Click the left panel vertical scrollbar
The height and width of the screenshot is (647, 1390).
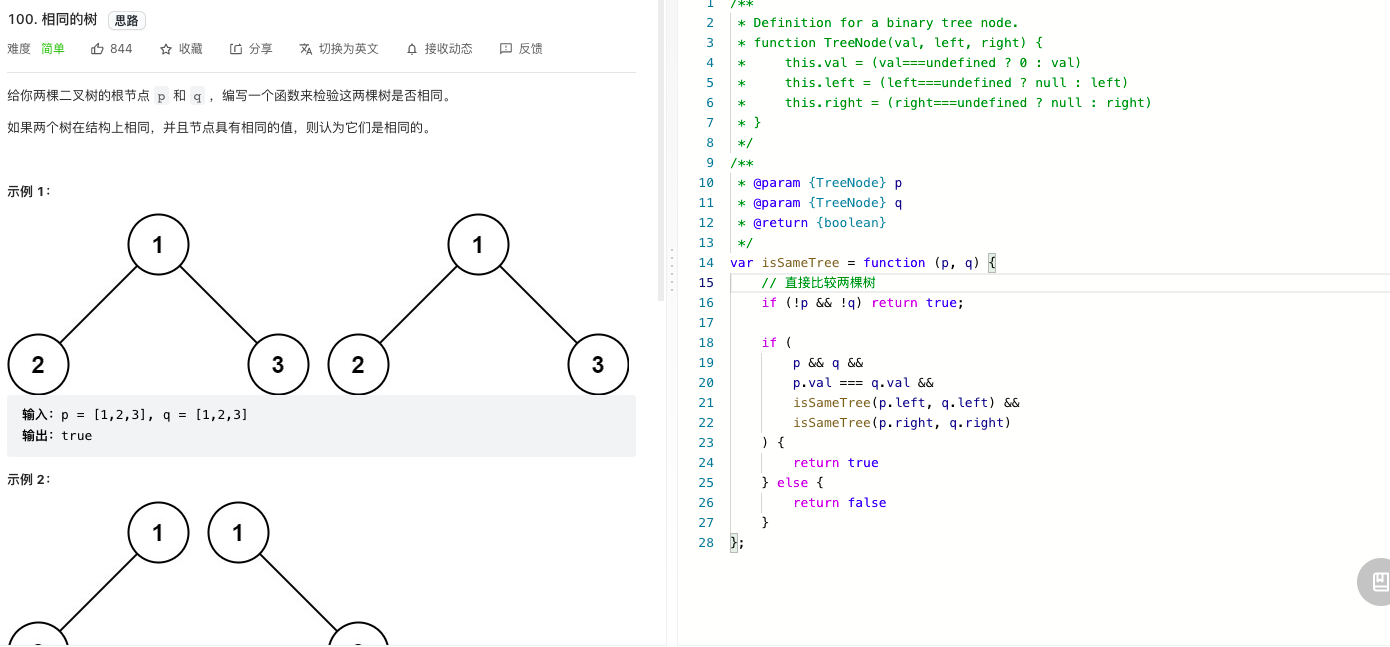click(661, 150)
